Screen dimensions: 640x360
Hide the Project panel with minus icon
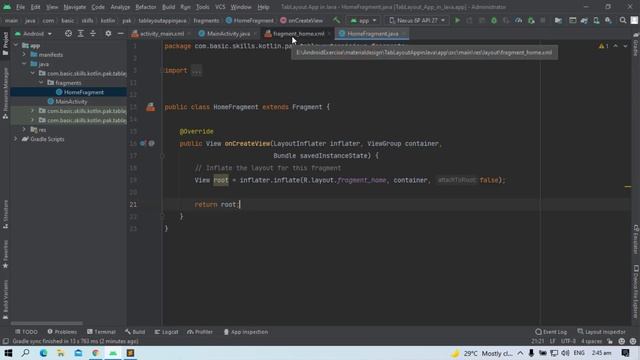click(120, 33)
